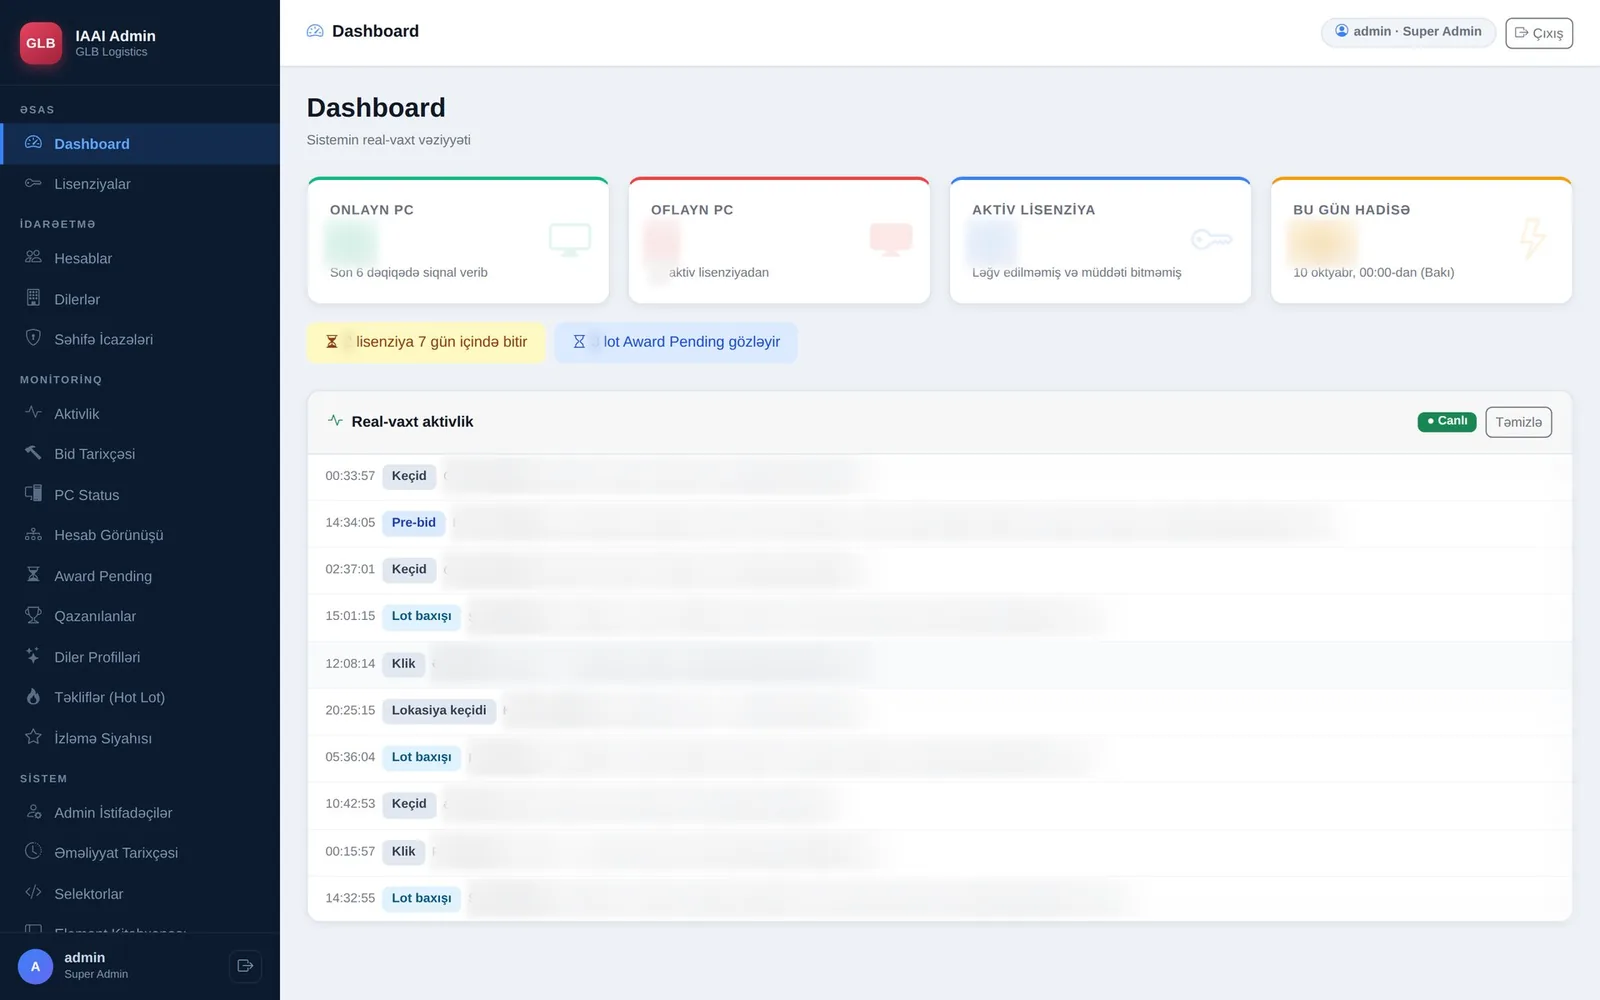Screen dimensions: 1600x1000
Task: Click the İzləmə Siyahısı star icon
Action: (33, 737)
